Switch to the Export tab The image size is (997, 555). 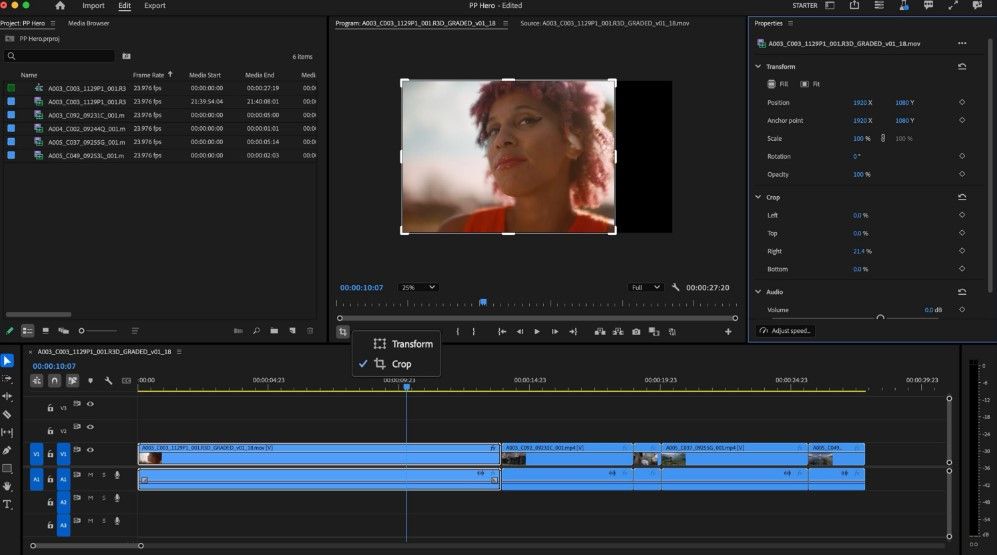(155, 6)
